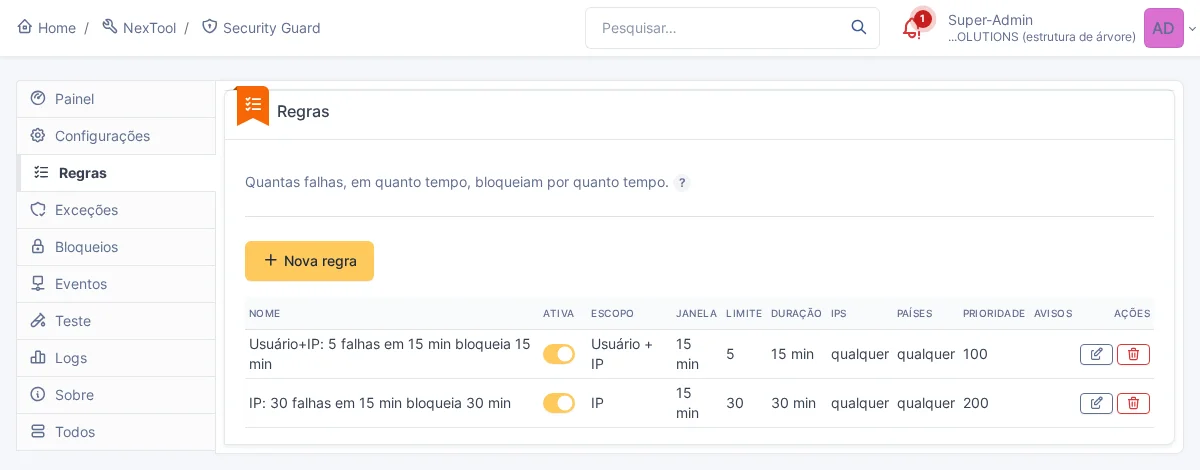Image resolution: width=1200 pixels, height=470 pixels.
Task: Click the DURAÇÃO column header
Action: pos(796,313)
